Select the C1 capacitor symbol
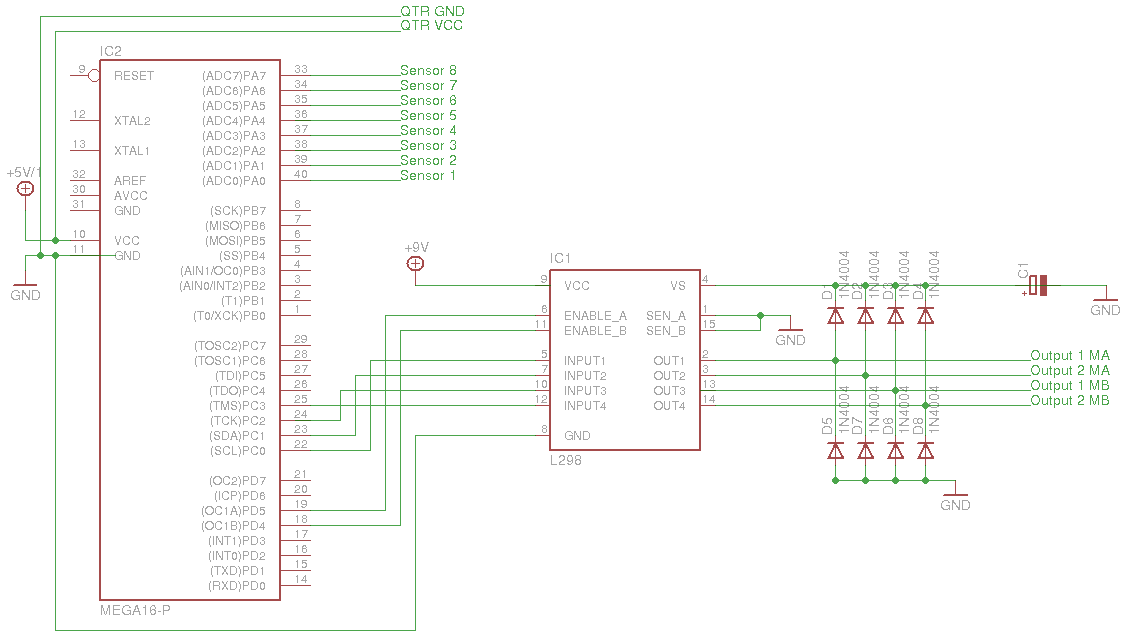This screenshot has height=632, width=1131. [1037, 286]
